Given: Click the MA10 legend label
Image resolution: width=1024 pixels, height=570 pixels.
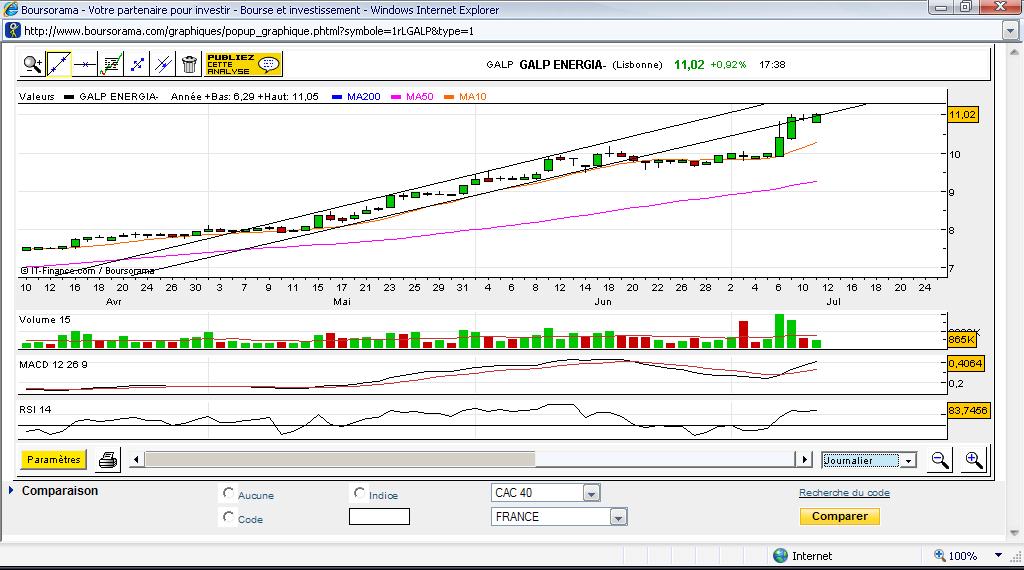Looking at the screenshot, I should (x=473, y=97).
